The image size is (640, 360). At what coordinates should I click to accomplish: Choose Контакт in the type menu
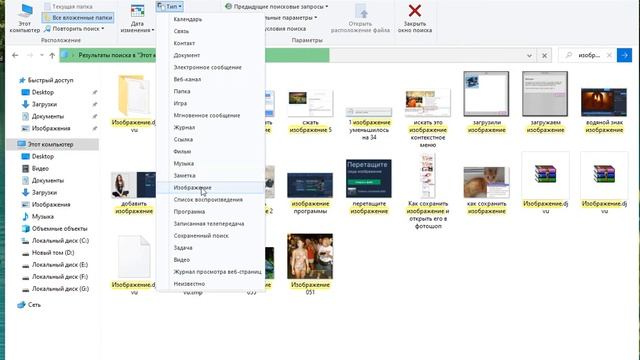tap(211, 43)
